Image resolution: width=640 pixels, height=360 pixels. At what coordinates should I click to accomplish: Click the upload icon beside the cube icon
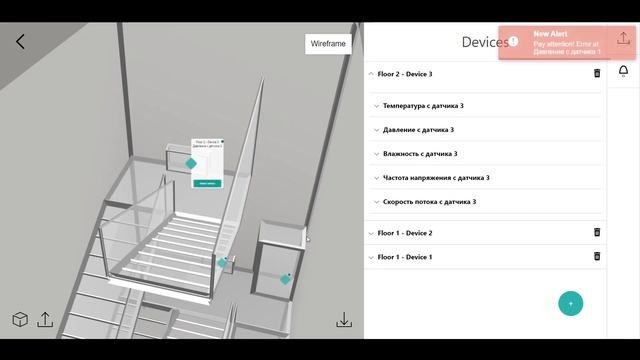coord(45,319)
